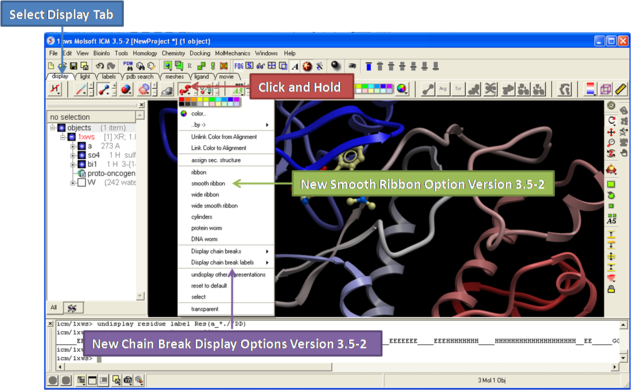Toggle the display box next to bi1

(82, 164)
